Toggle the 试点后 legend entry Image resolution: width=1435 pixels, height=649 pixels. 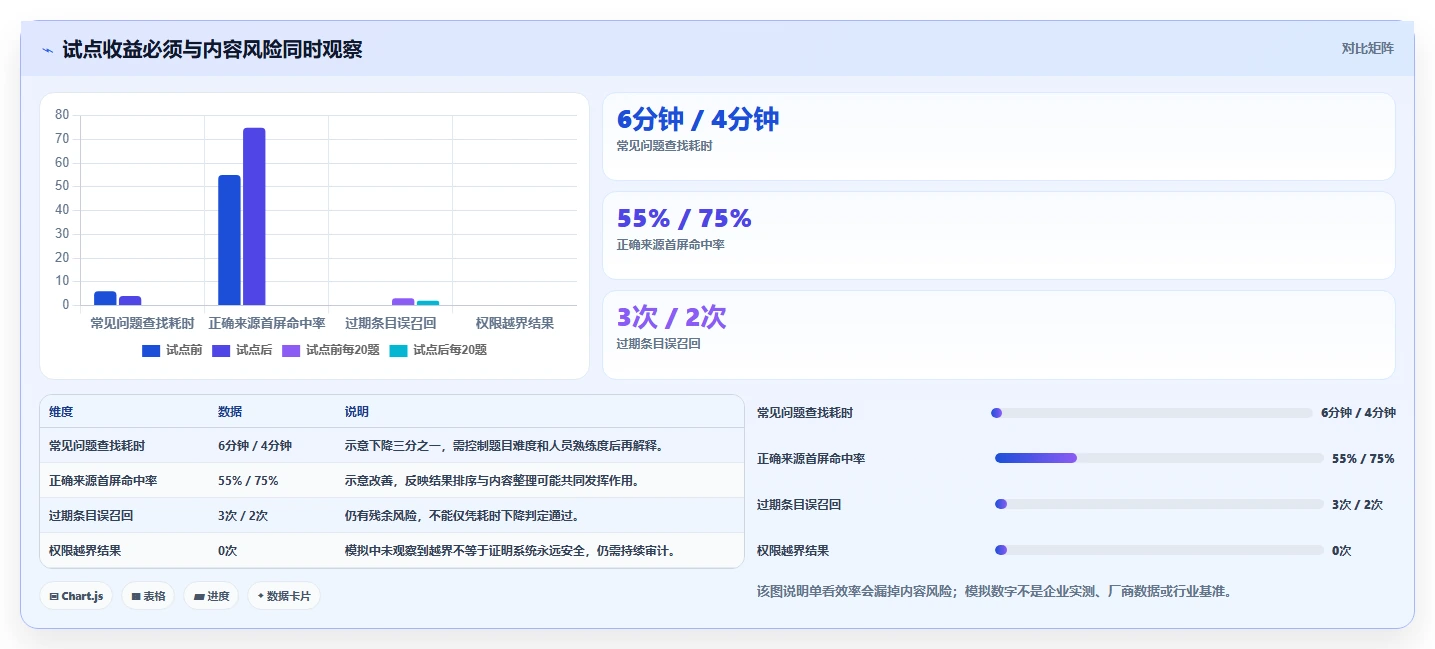tap(242, 350)
